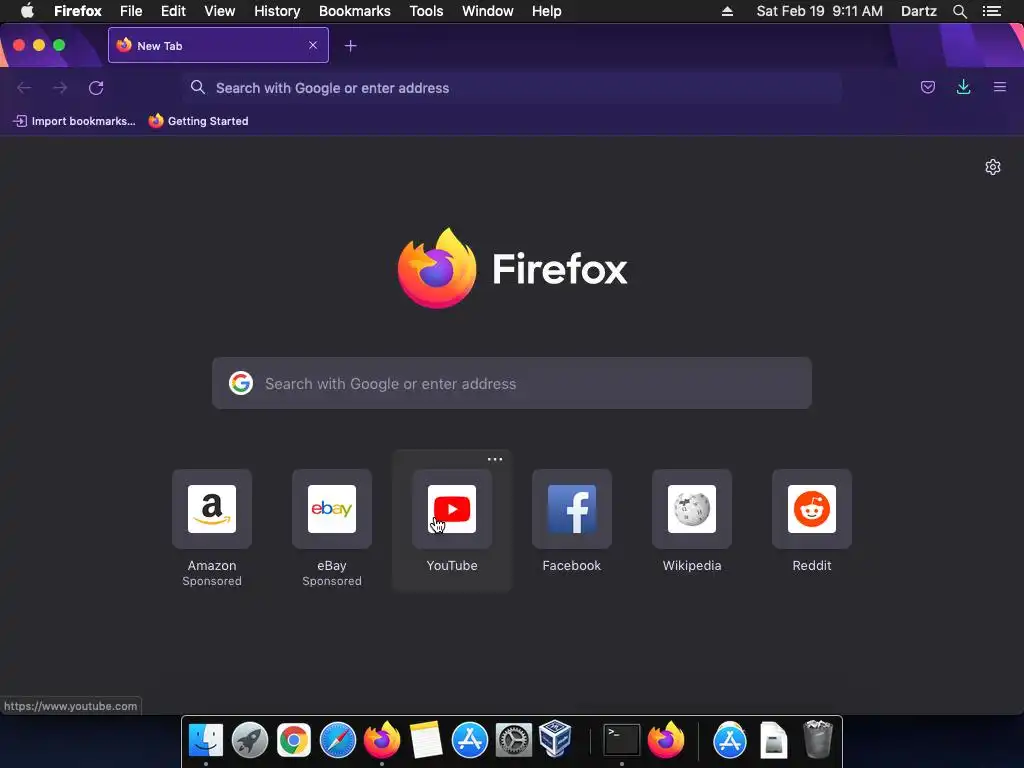Click the Google logo in search box
This screenshot has width=1024, height=768.
click(241, 383)
